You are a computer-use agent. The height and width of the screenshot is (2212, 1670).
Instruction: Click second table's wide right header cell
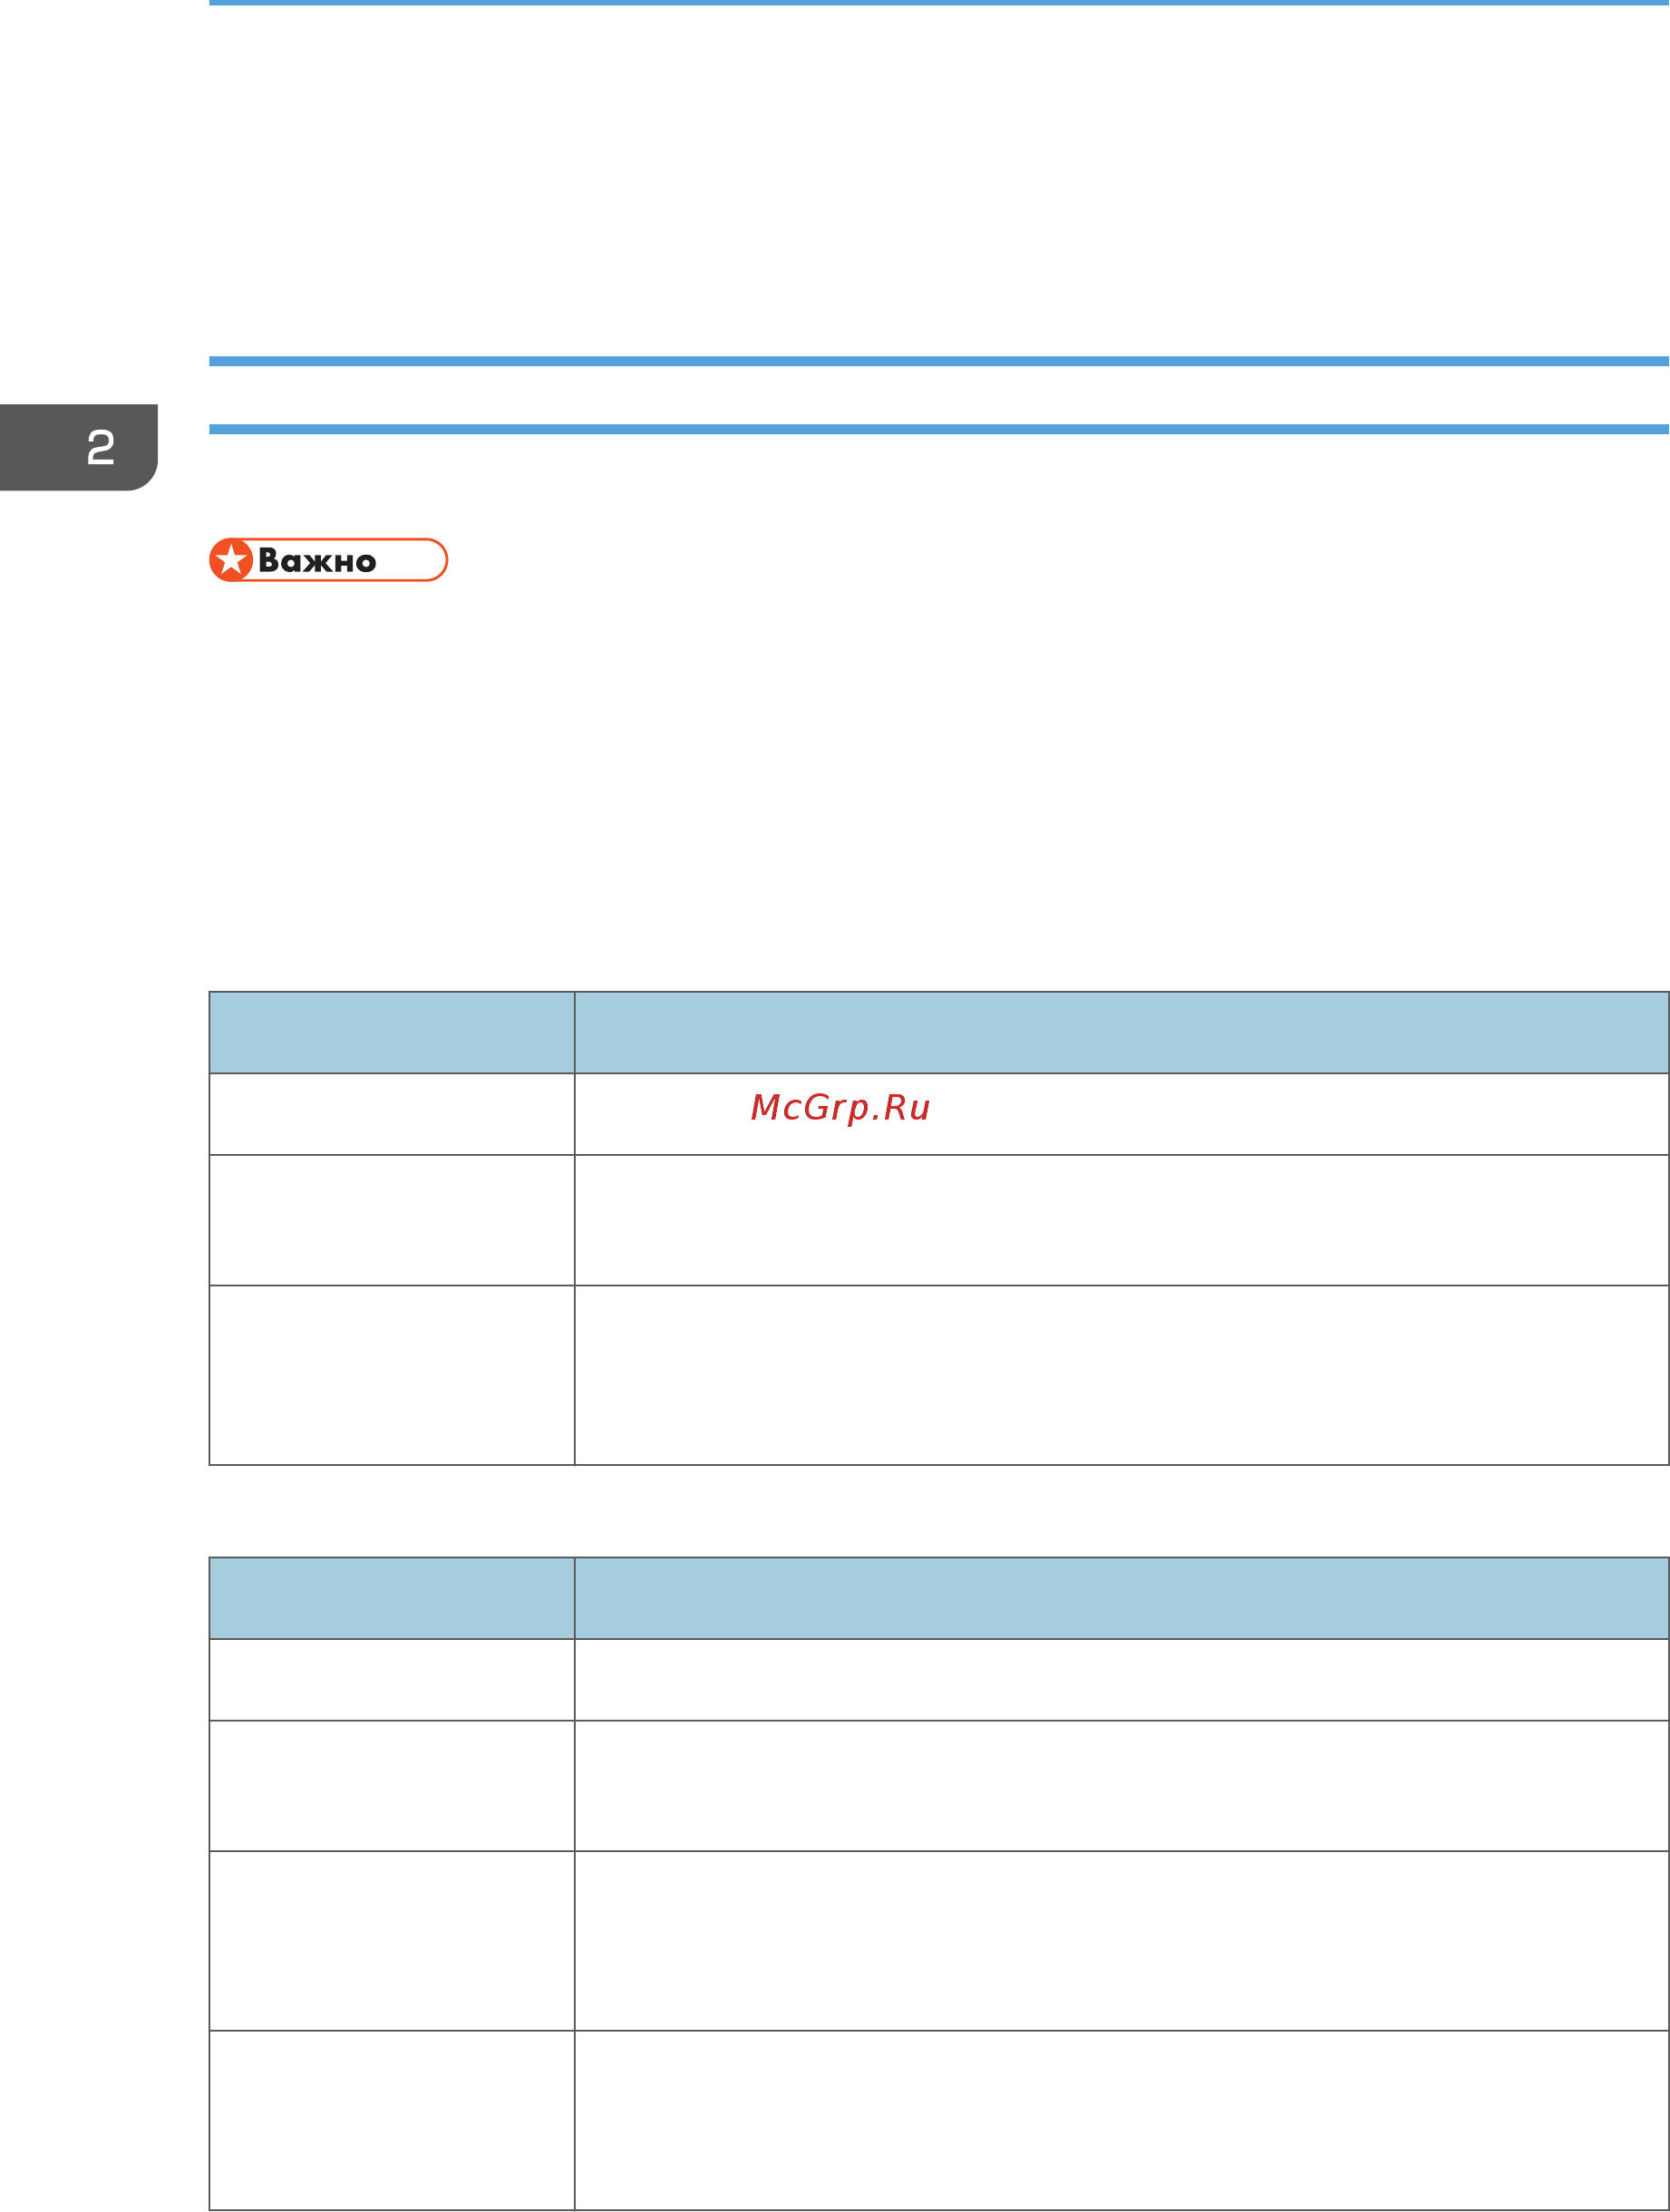pyautogui.click(x=1122, y=1598)
